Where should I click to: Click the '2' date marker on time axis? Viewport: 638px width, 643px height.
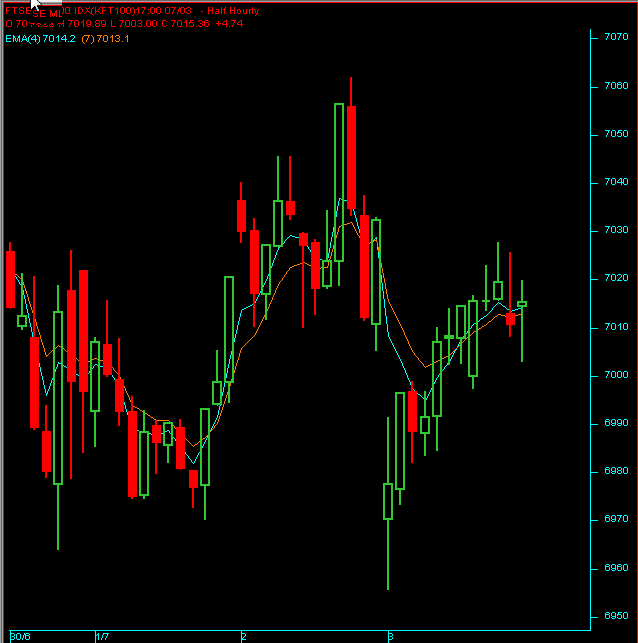pos(244,637)
